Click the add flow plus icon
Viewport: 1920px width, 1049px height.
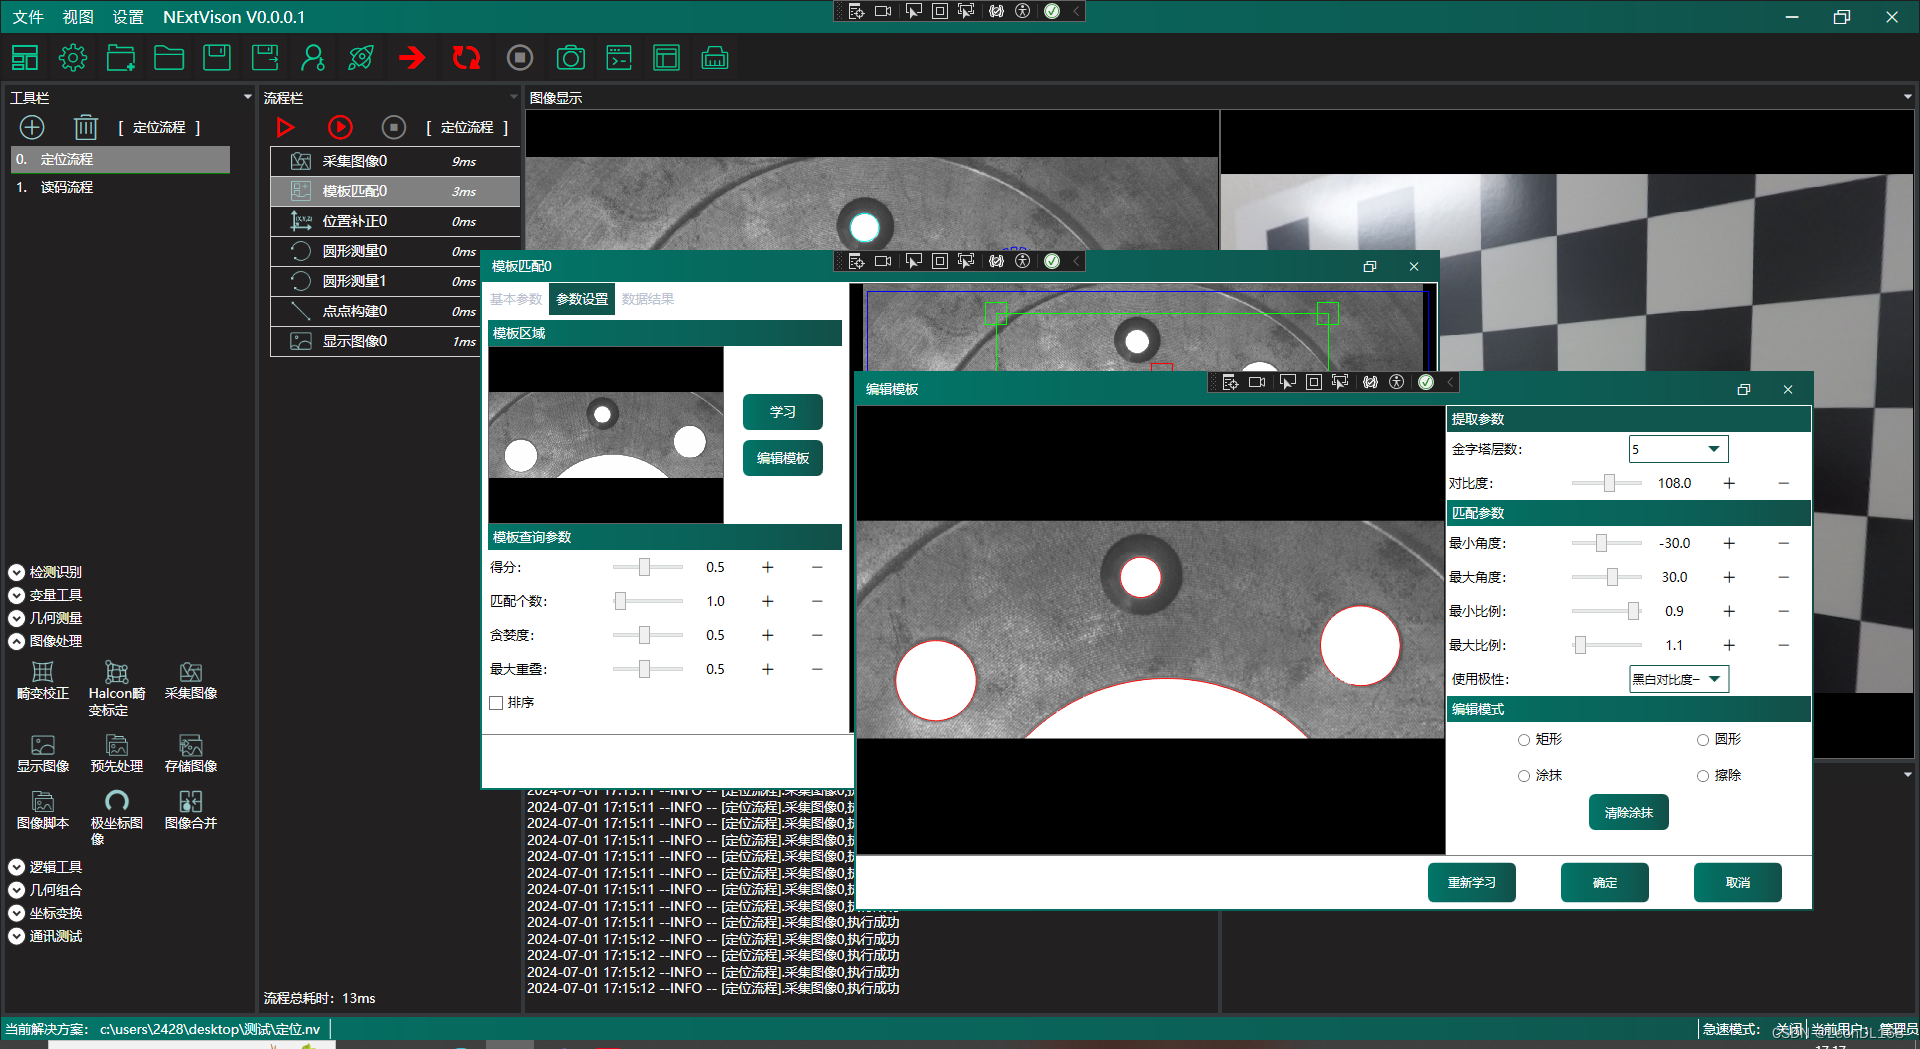[x=32, y=127]
